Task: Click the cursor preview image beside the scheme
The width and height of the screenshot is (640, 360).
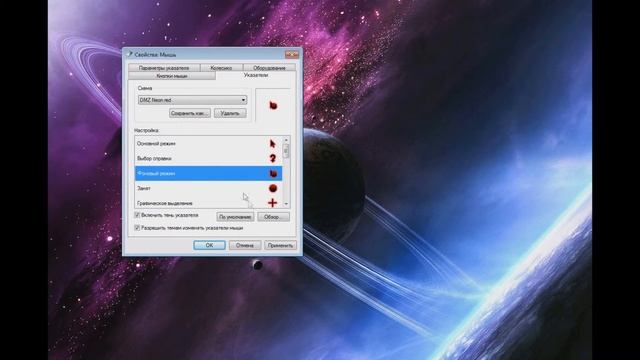Action: (273, 105)
